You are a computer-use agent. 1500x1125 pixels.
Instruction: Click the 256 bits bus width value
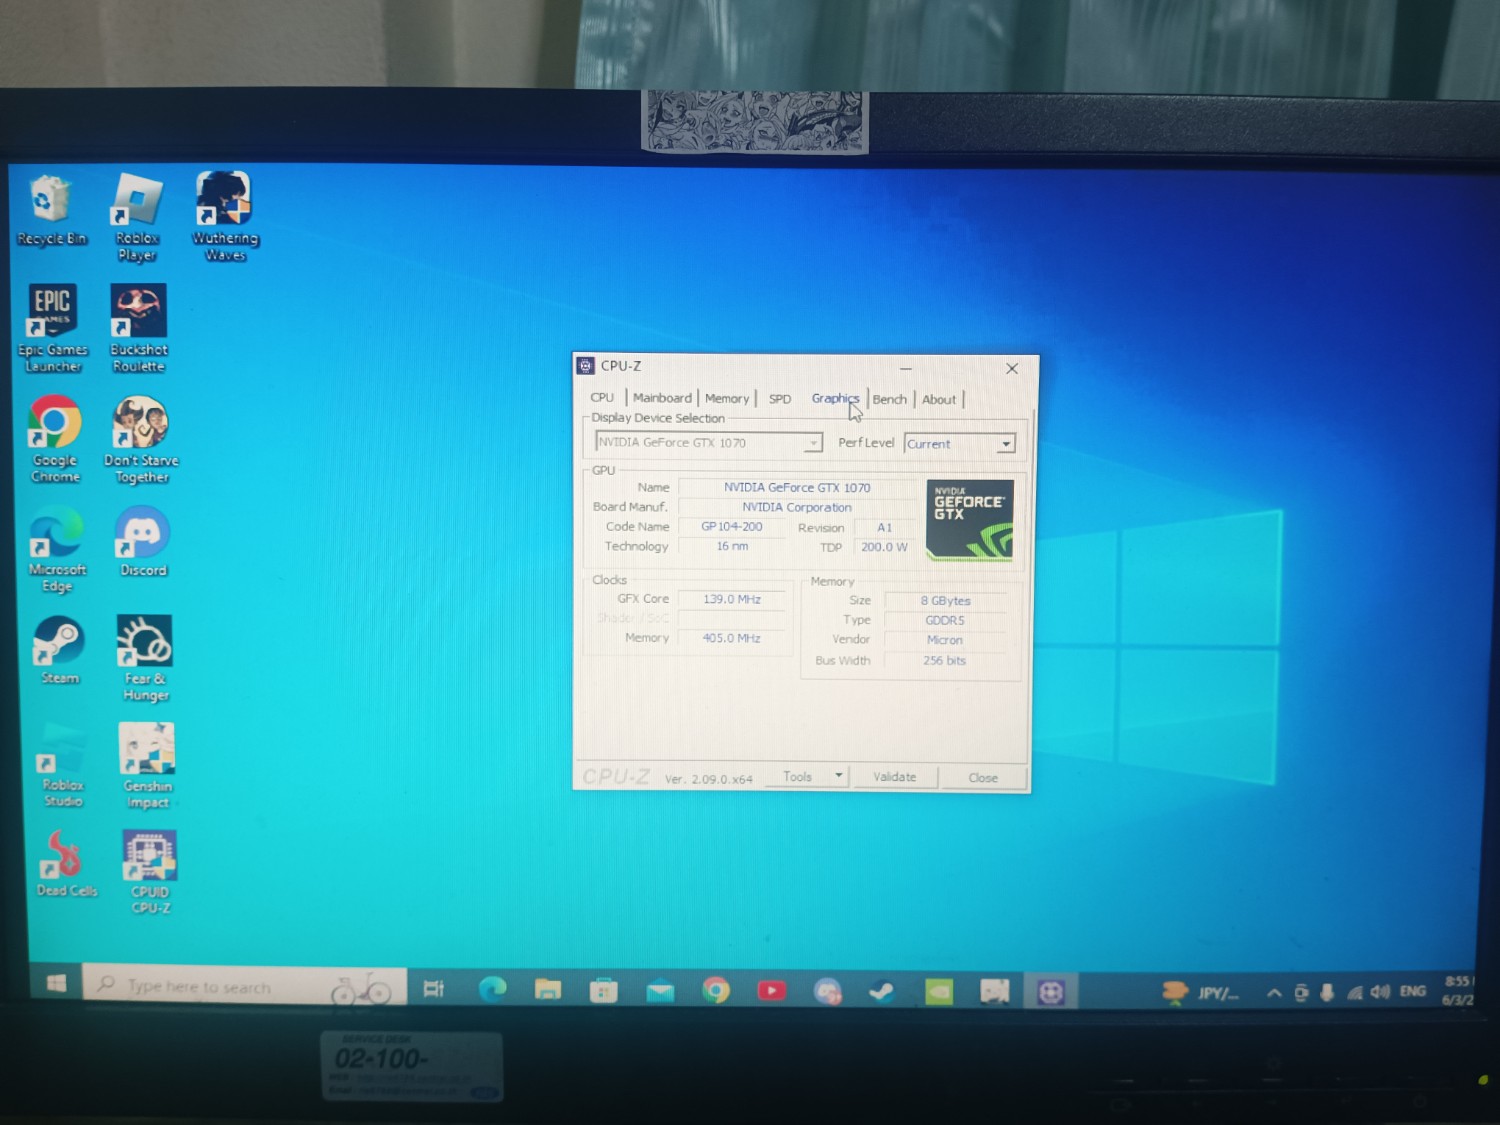[945, 660]
